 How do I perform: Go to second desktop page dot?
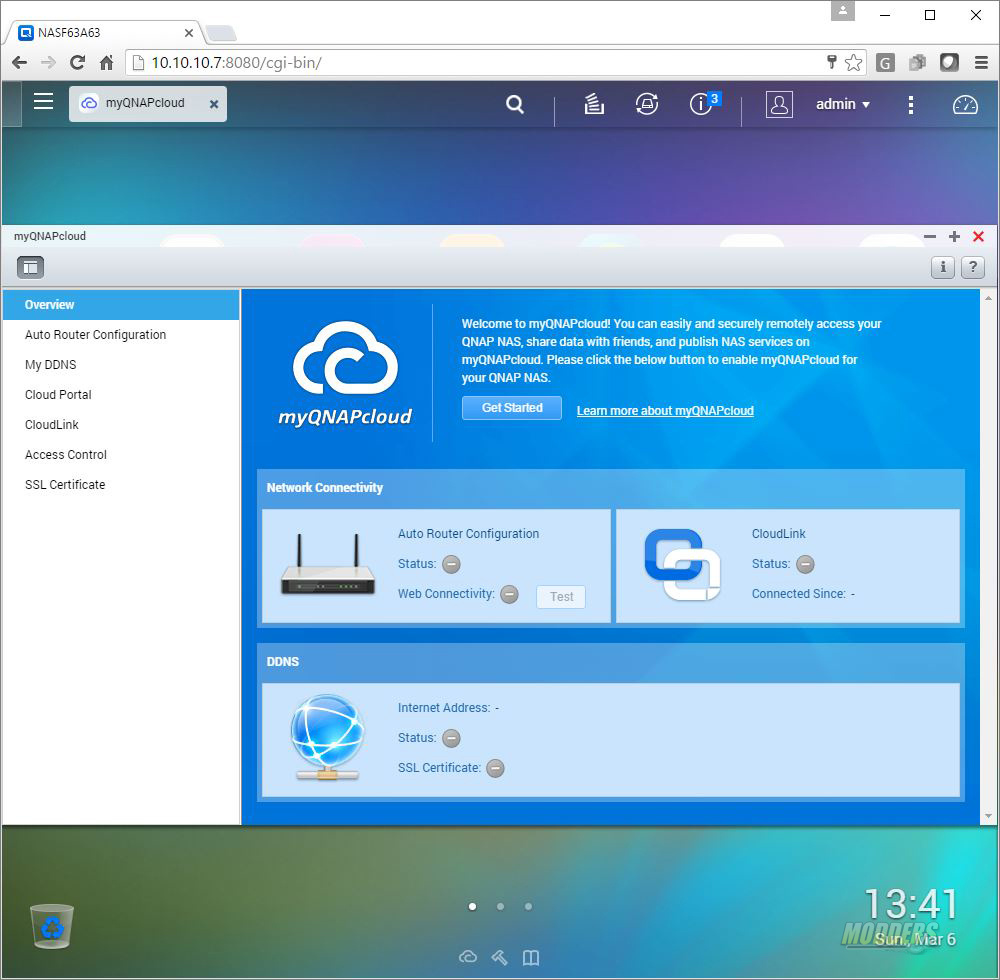pos(501,907)
